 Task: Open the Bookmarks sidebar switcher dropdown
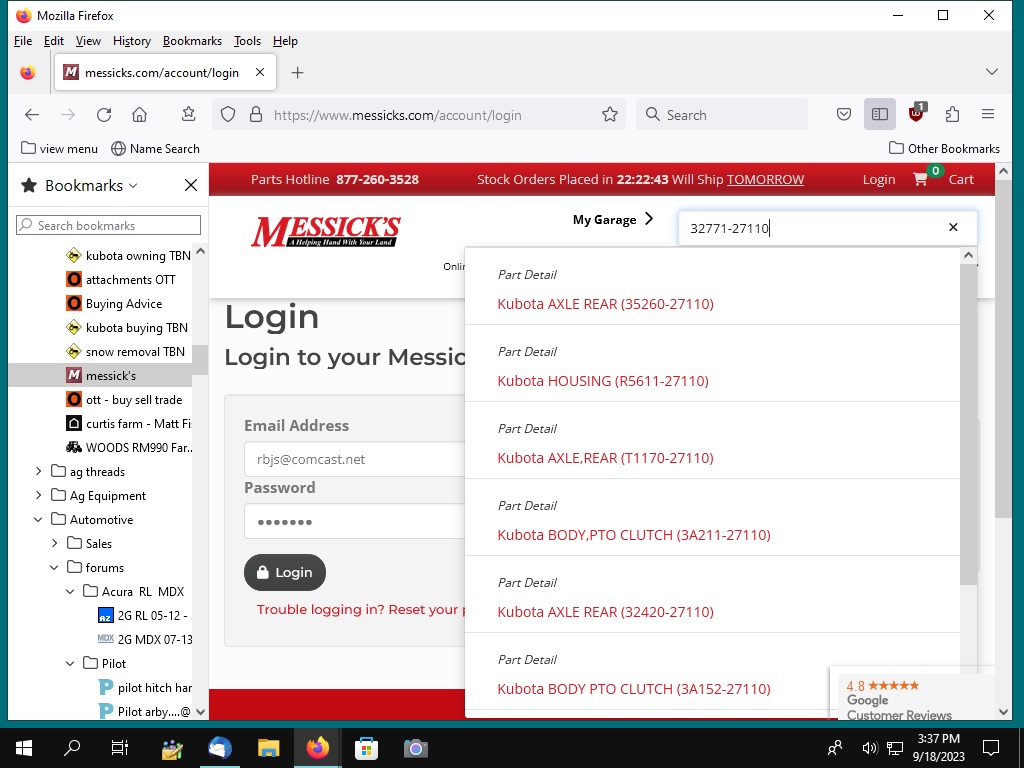click(91, 185)
